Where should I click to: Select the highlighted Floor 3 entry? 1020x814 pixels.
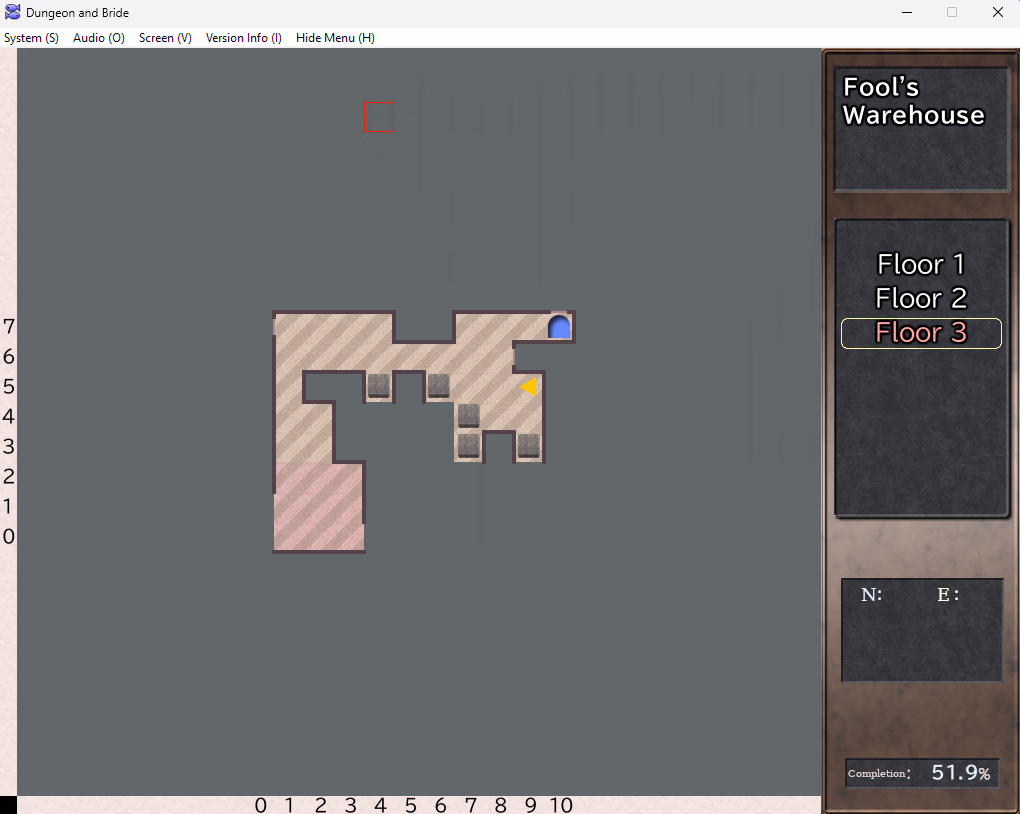point(921,333)
